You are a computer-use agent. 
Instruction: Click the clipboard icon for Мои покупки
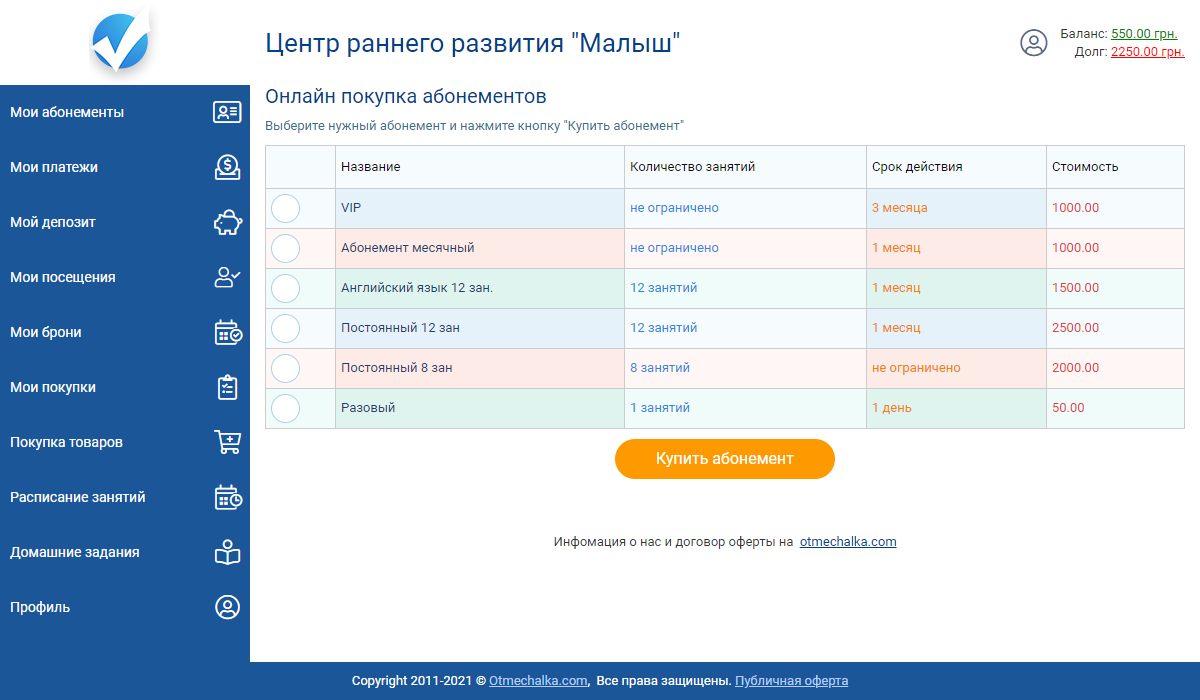coord(227,387)
